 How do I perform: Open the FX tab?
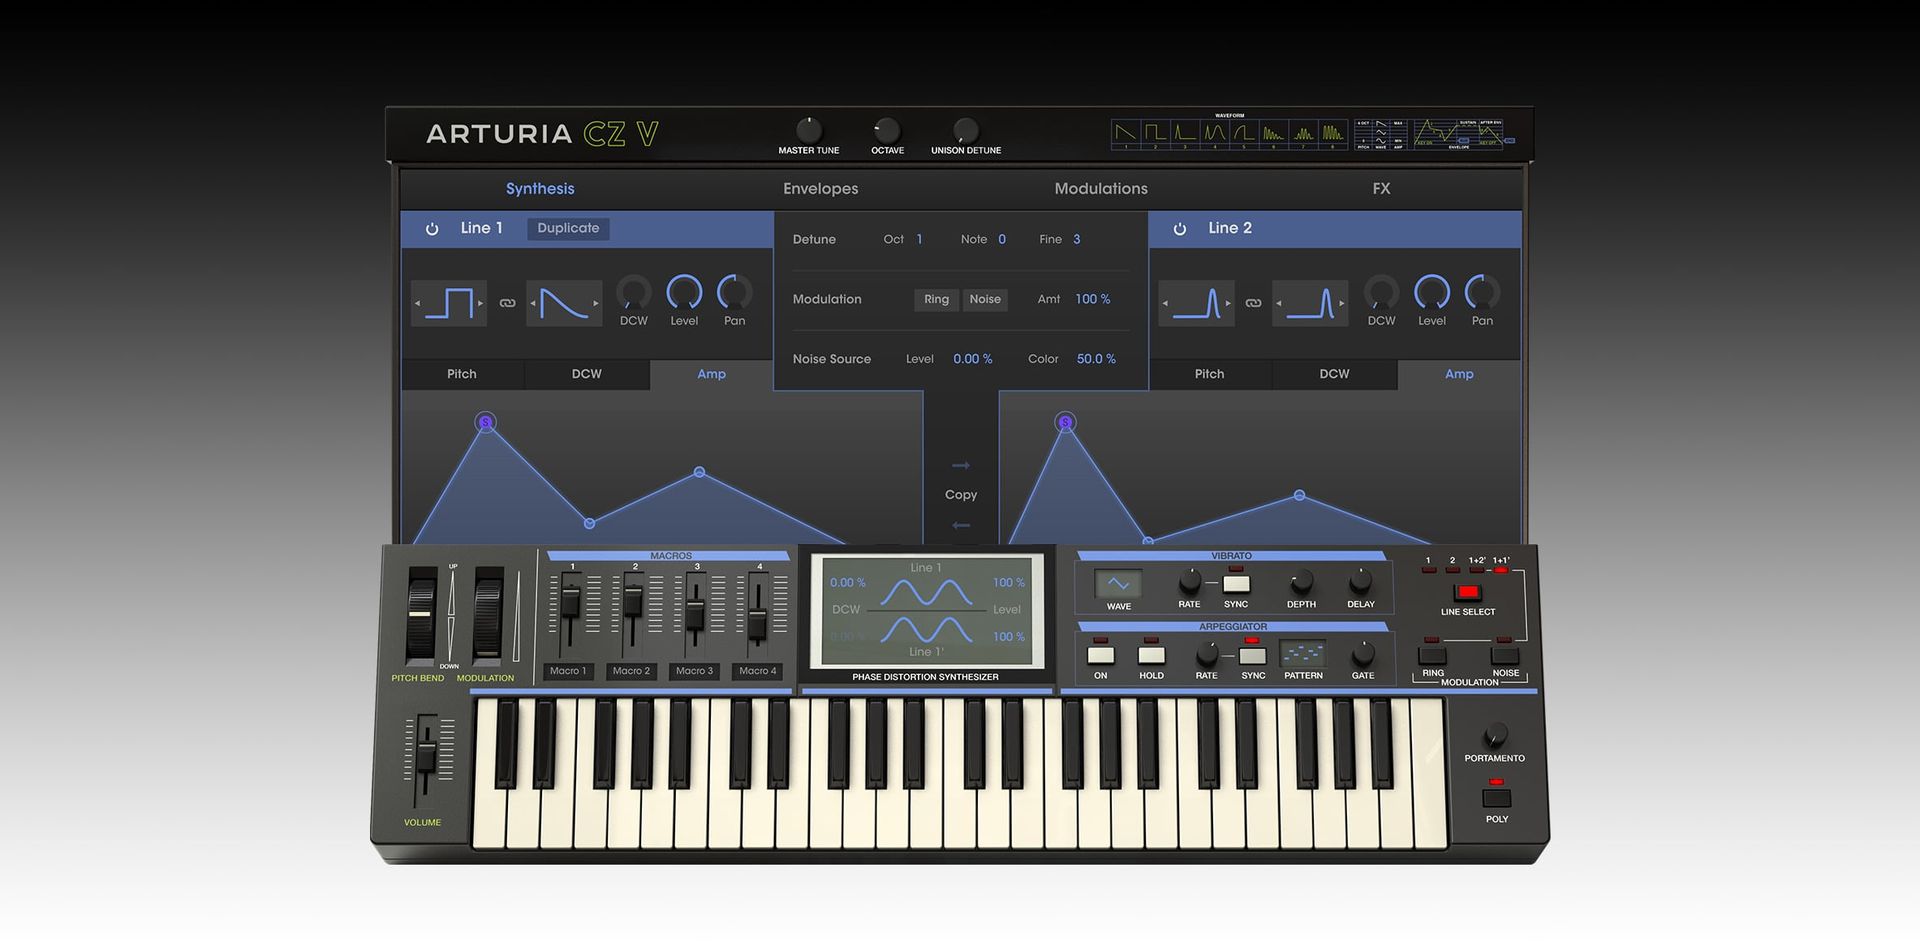pyautogui.click(x=1381, y=189)
